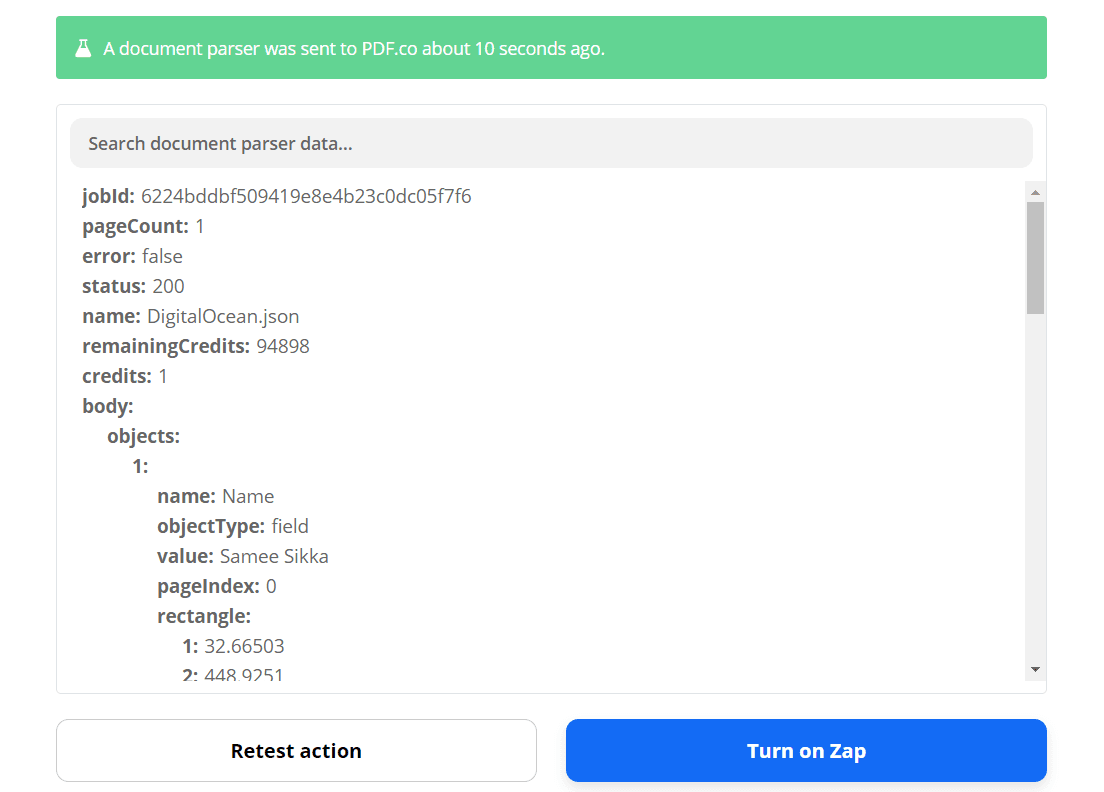Collapse the body node
The width and height of the screenshot is (1104, 792).
[x=107, y=406]
